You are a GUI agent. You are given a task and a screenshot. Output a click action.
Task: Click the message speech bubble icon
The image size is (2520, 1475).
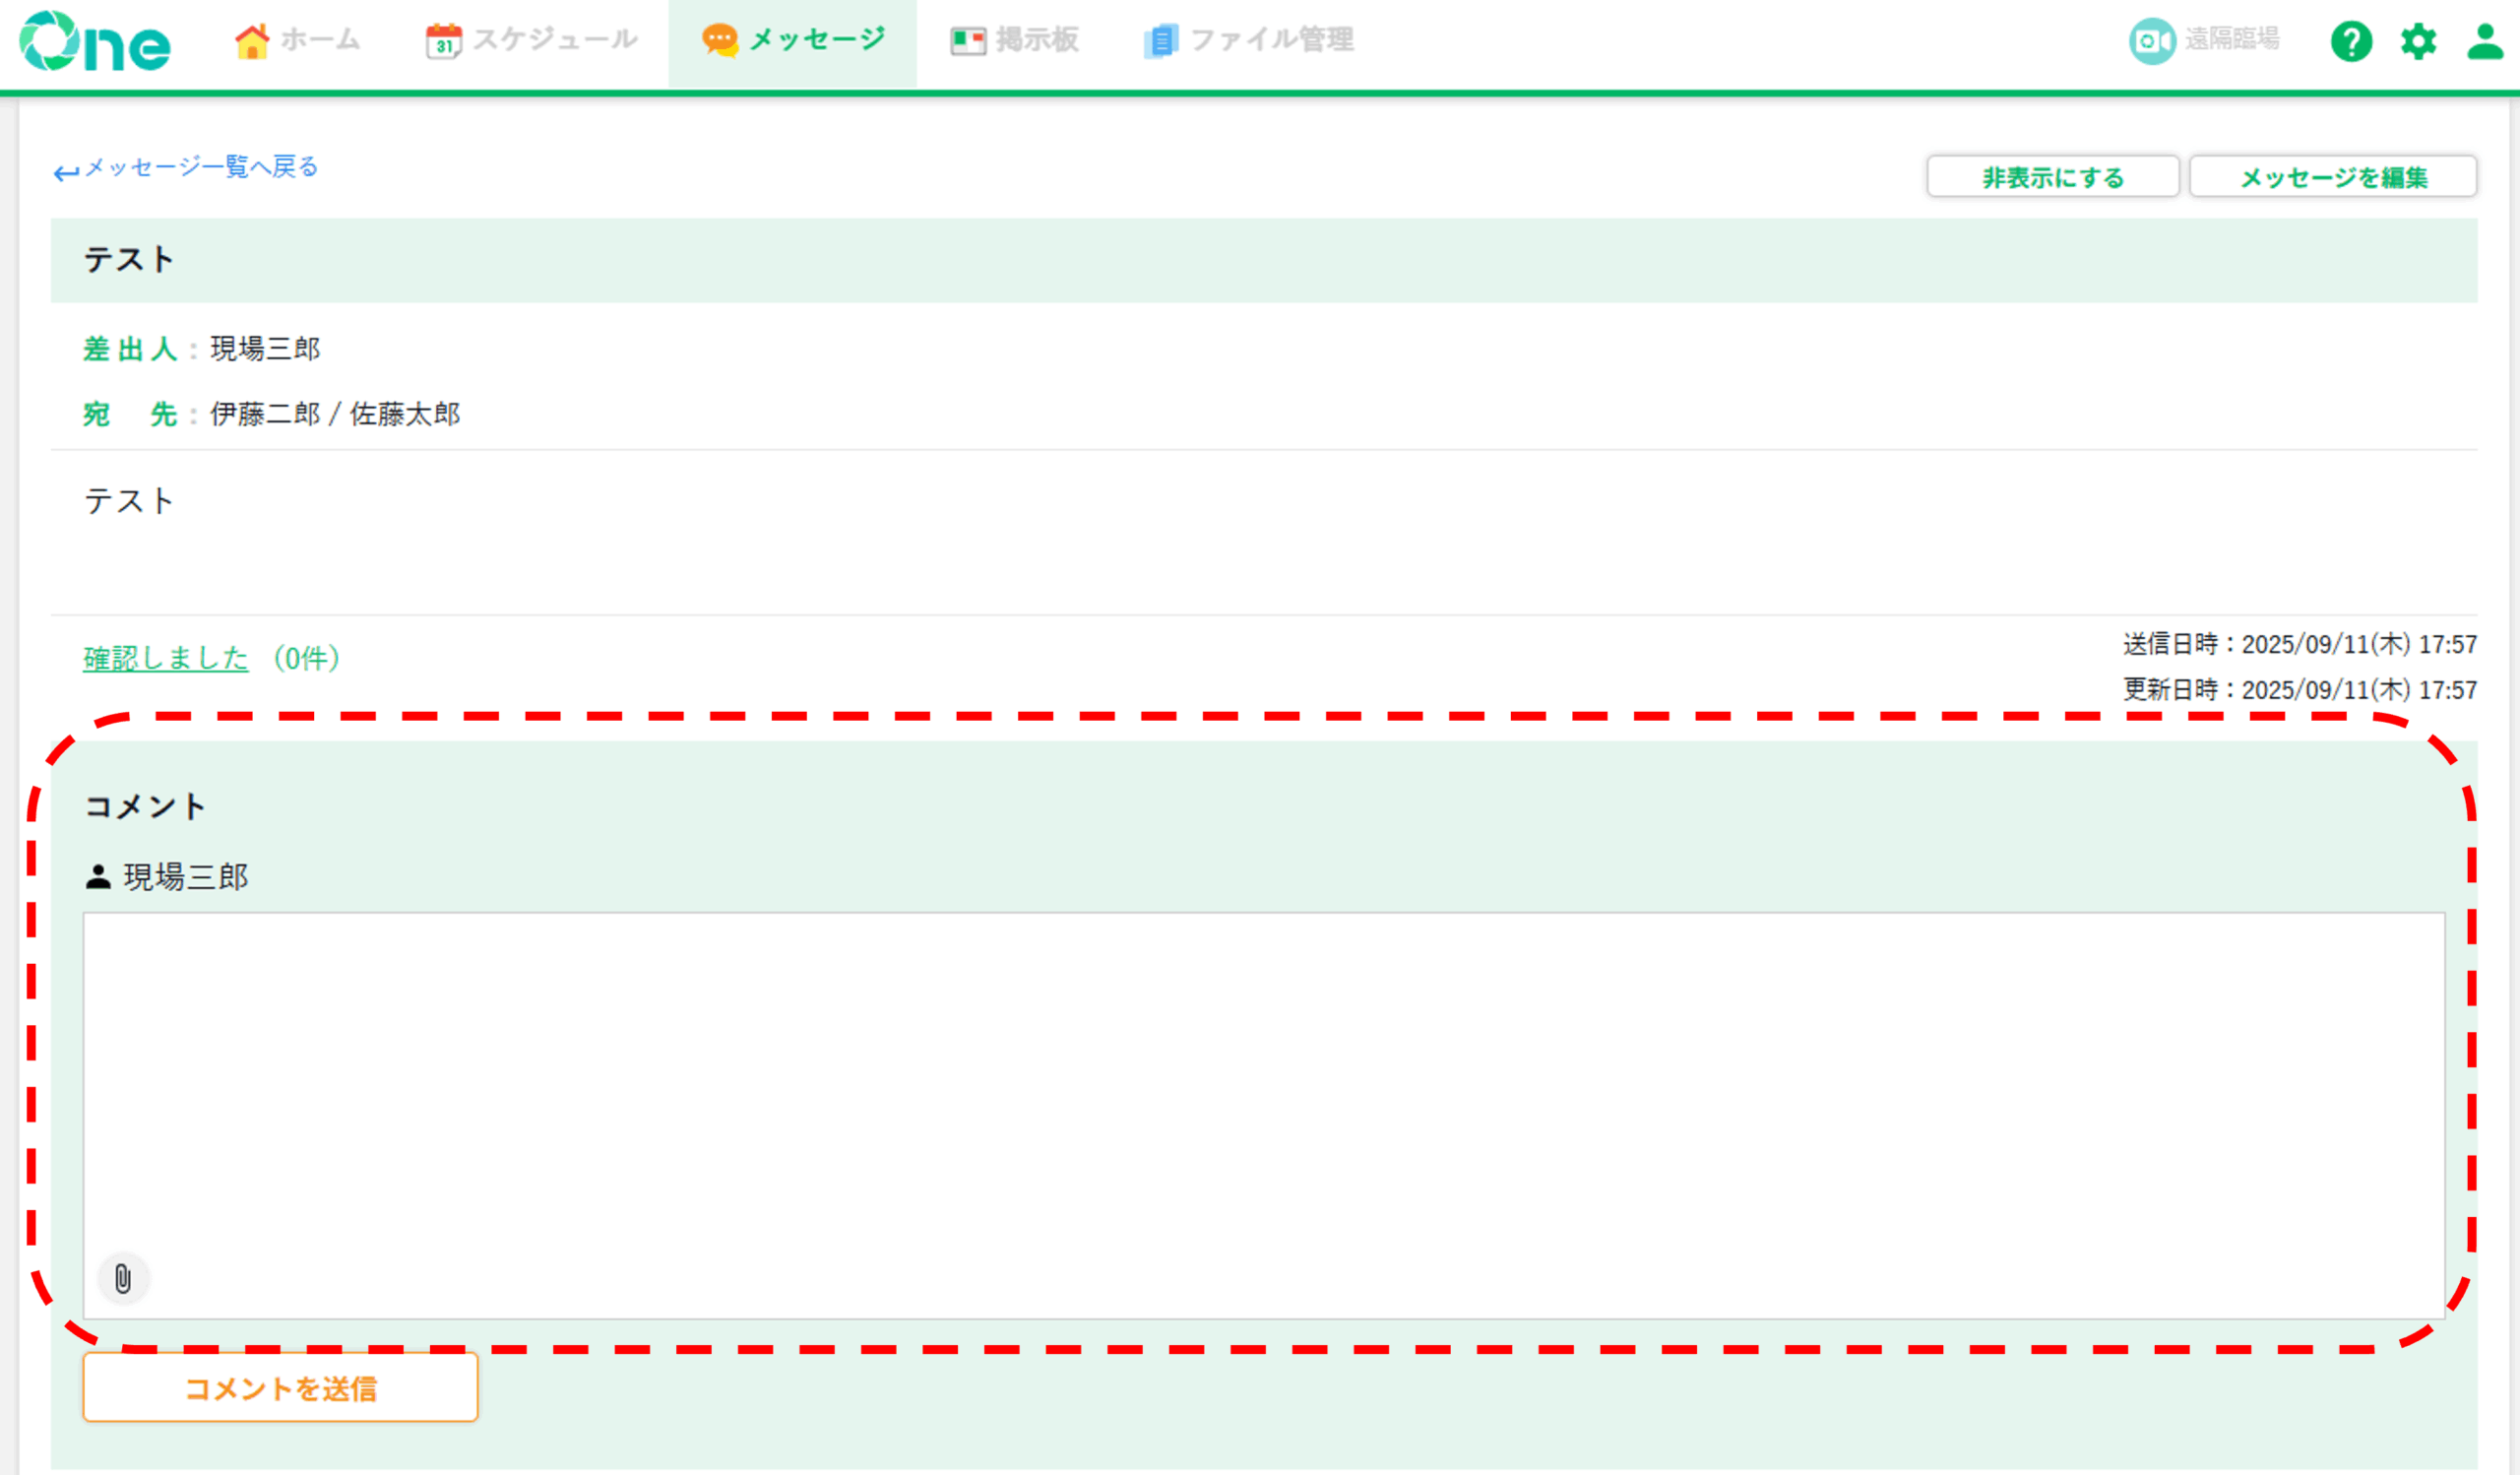coord(719,40)
